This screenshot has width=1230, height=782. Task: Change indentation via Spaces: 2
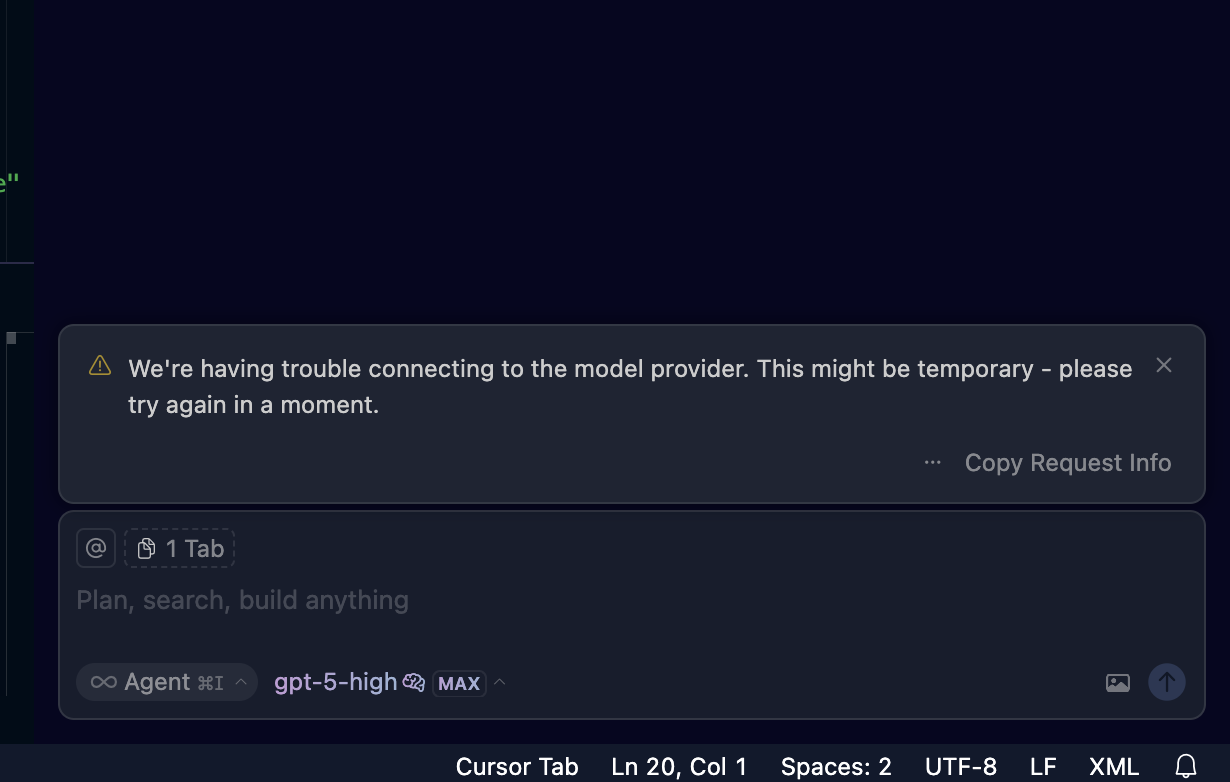[836, 767]
